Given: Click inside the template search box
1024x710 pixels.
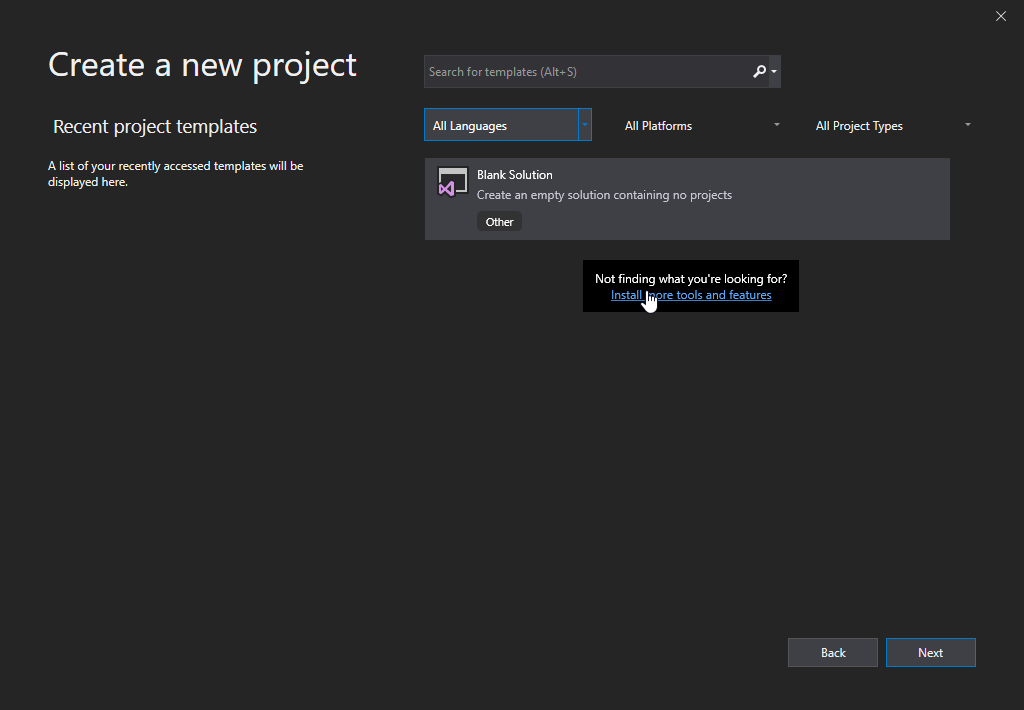Looking at the screenshot, I should click(590, 71).
